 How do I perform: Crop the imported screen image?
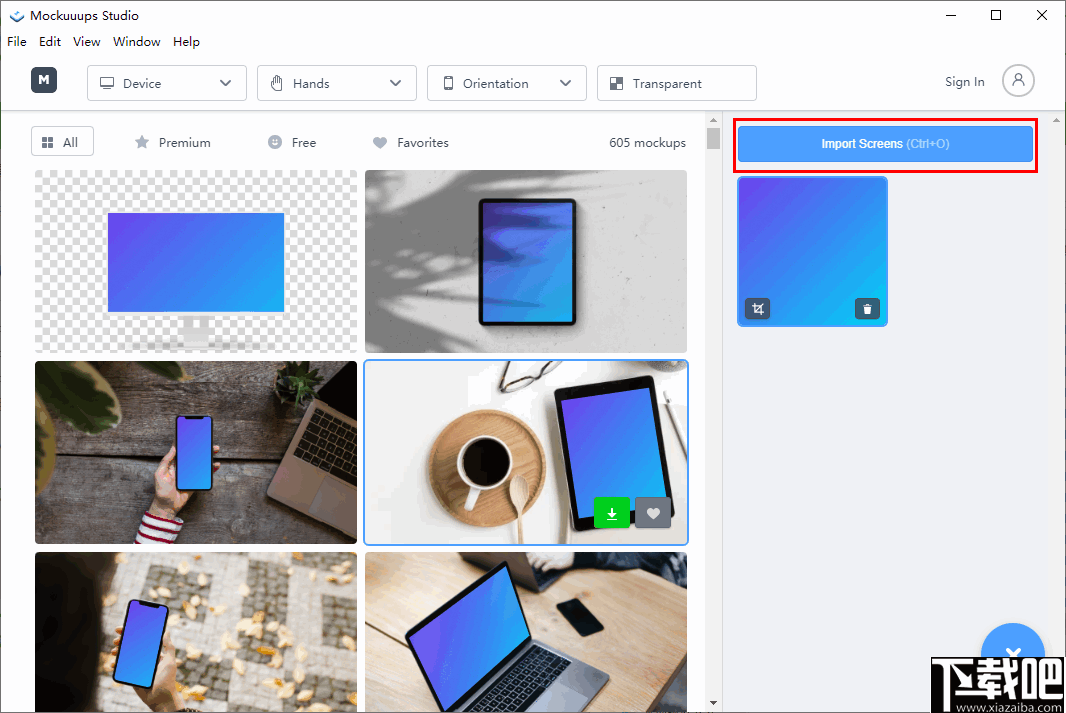click(757, 308)
